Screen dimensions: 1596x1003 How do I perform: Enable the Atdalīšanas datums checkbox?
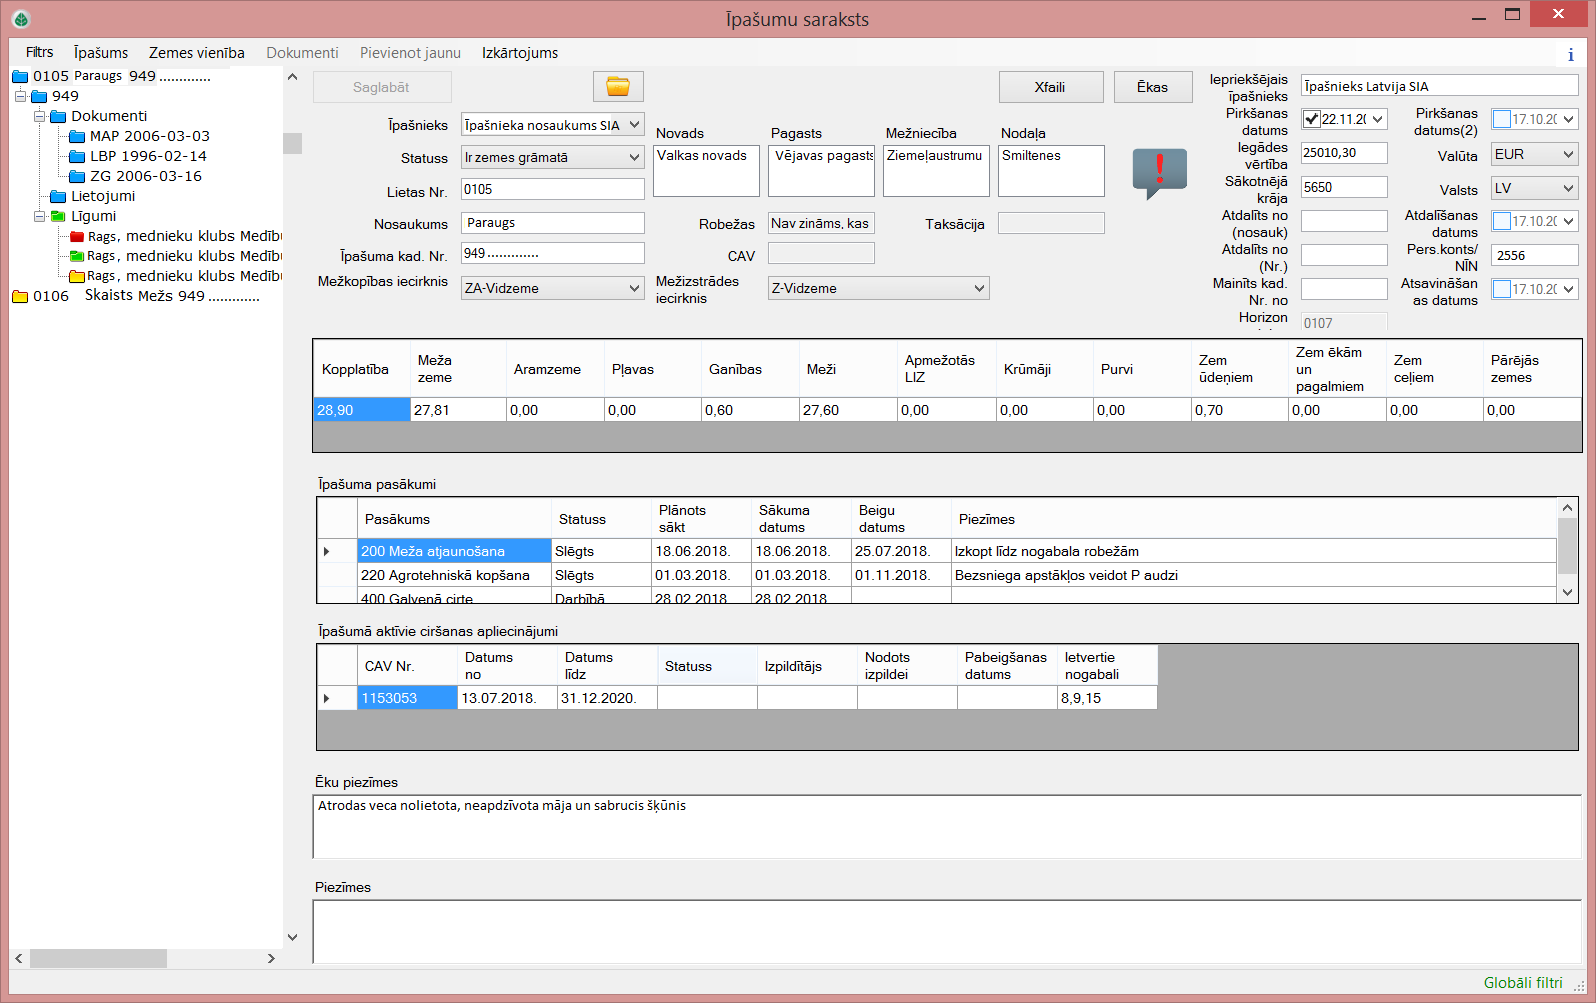(x=1501, y=221)
